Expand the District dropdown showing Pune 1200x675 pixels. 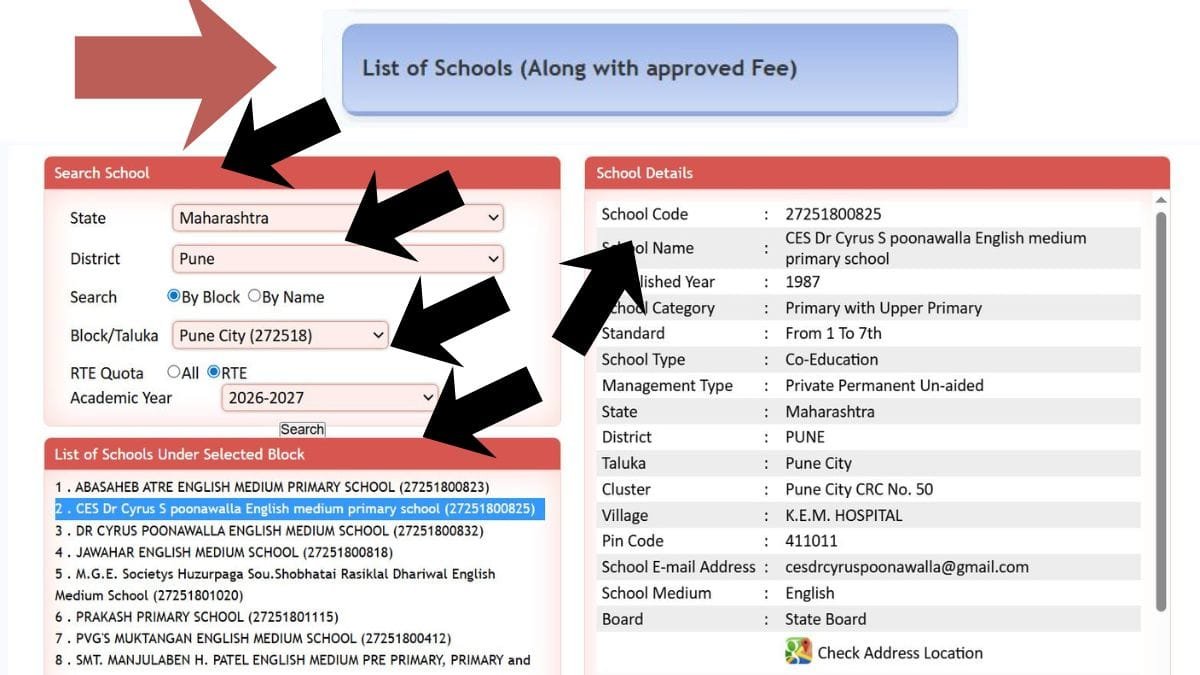[x=337, y=259]
